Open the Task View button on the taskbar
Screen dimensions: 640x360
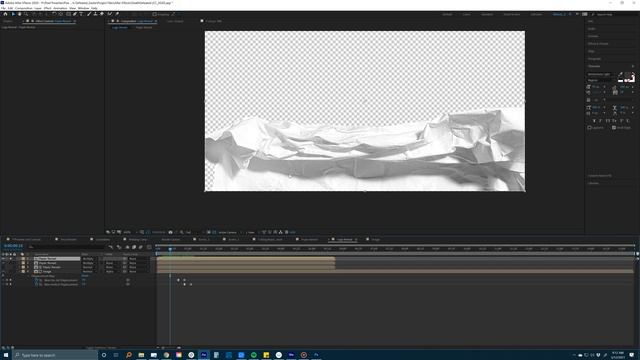[x=116, y=355]
